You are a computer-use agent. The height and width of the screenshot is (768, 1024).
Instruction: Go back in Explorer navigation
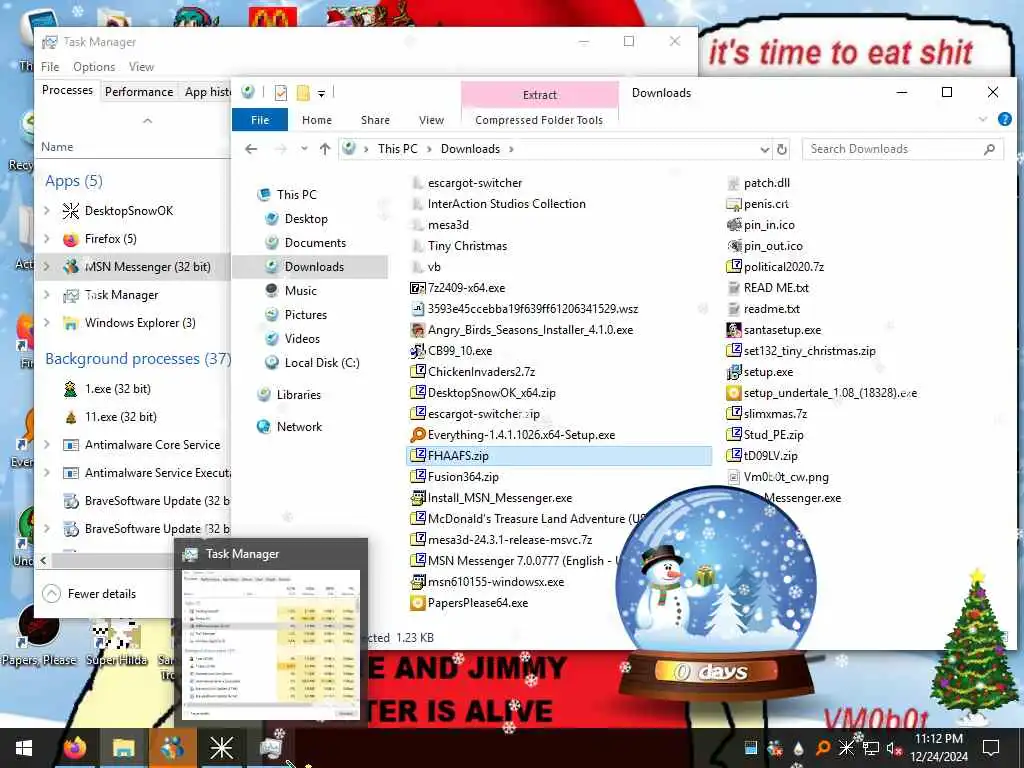coord(251,149)
